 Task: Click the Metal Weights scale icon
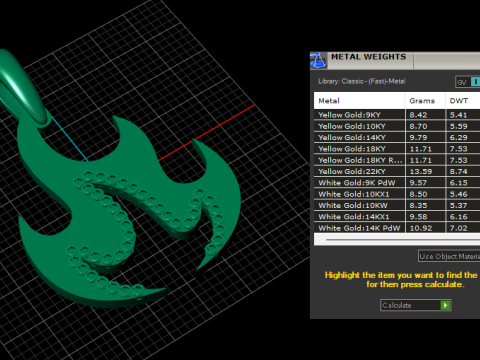[x=318, y=60]
